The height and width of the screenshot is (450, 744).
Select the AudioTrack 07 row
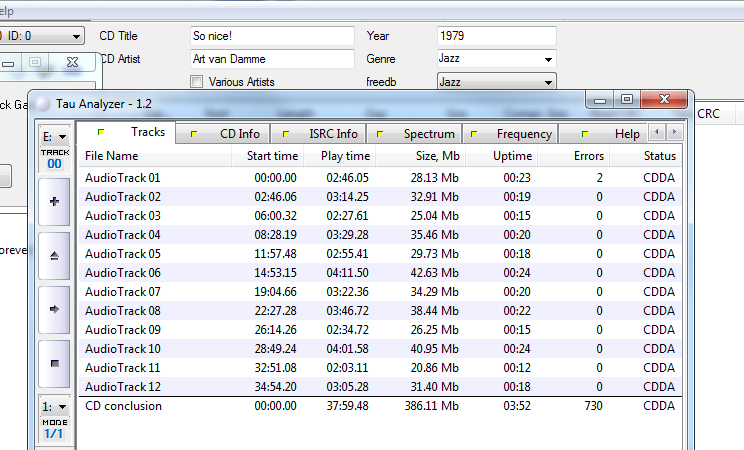point(380,291)
